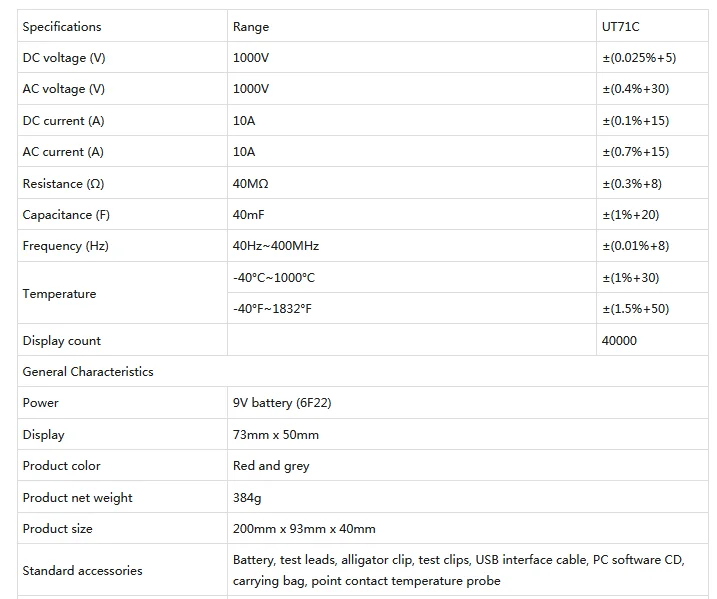Click the 9V battery (6F22) power value
The width and height of the screenshot is (717, 599).
click(x=282, y=403)
